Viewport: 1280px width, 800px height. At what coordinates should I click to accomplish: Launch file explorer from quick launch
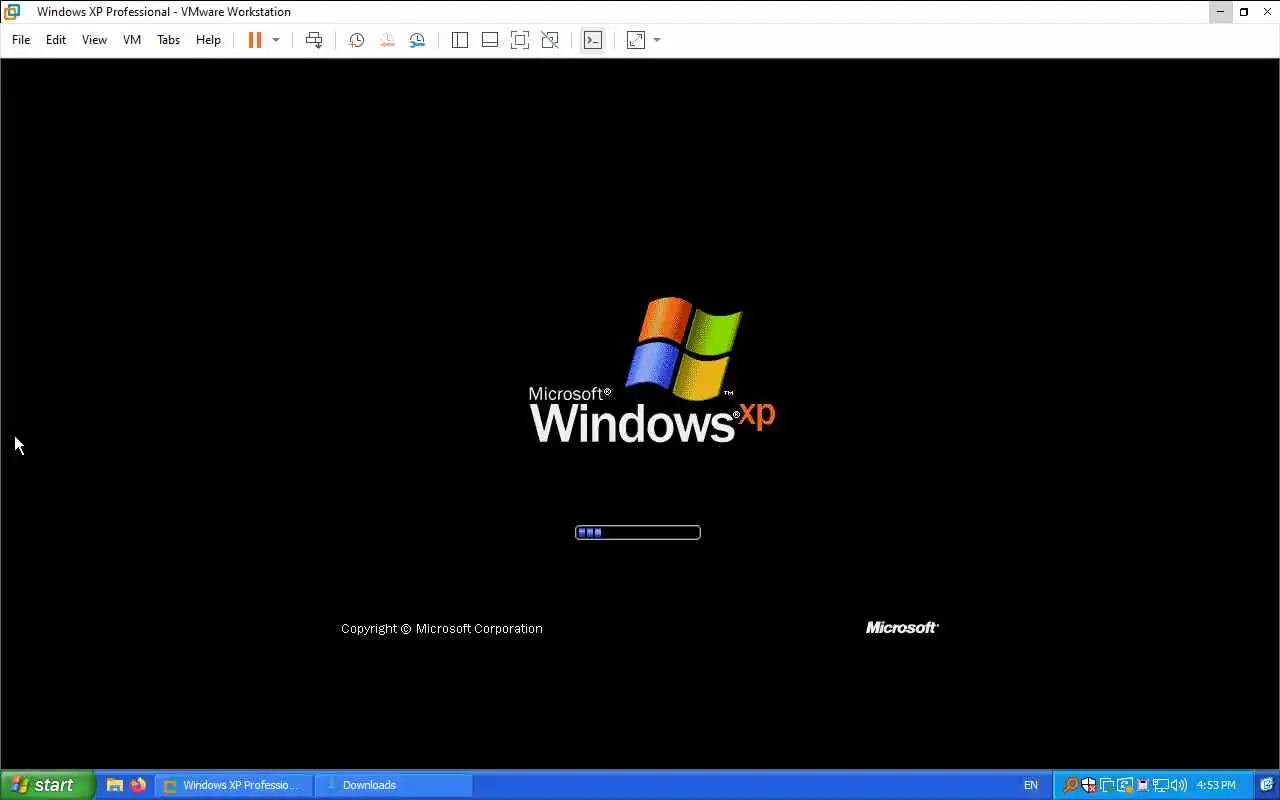(x=115, y=785)
